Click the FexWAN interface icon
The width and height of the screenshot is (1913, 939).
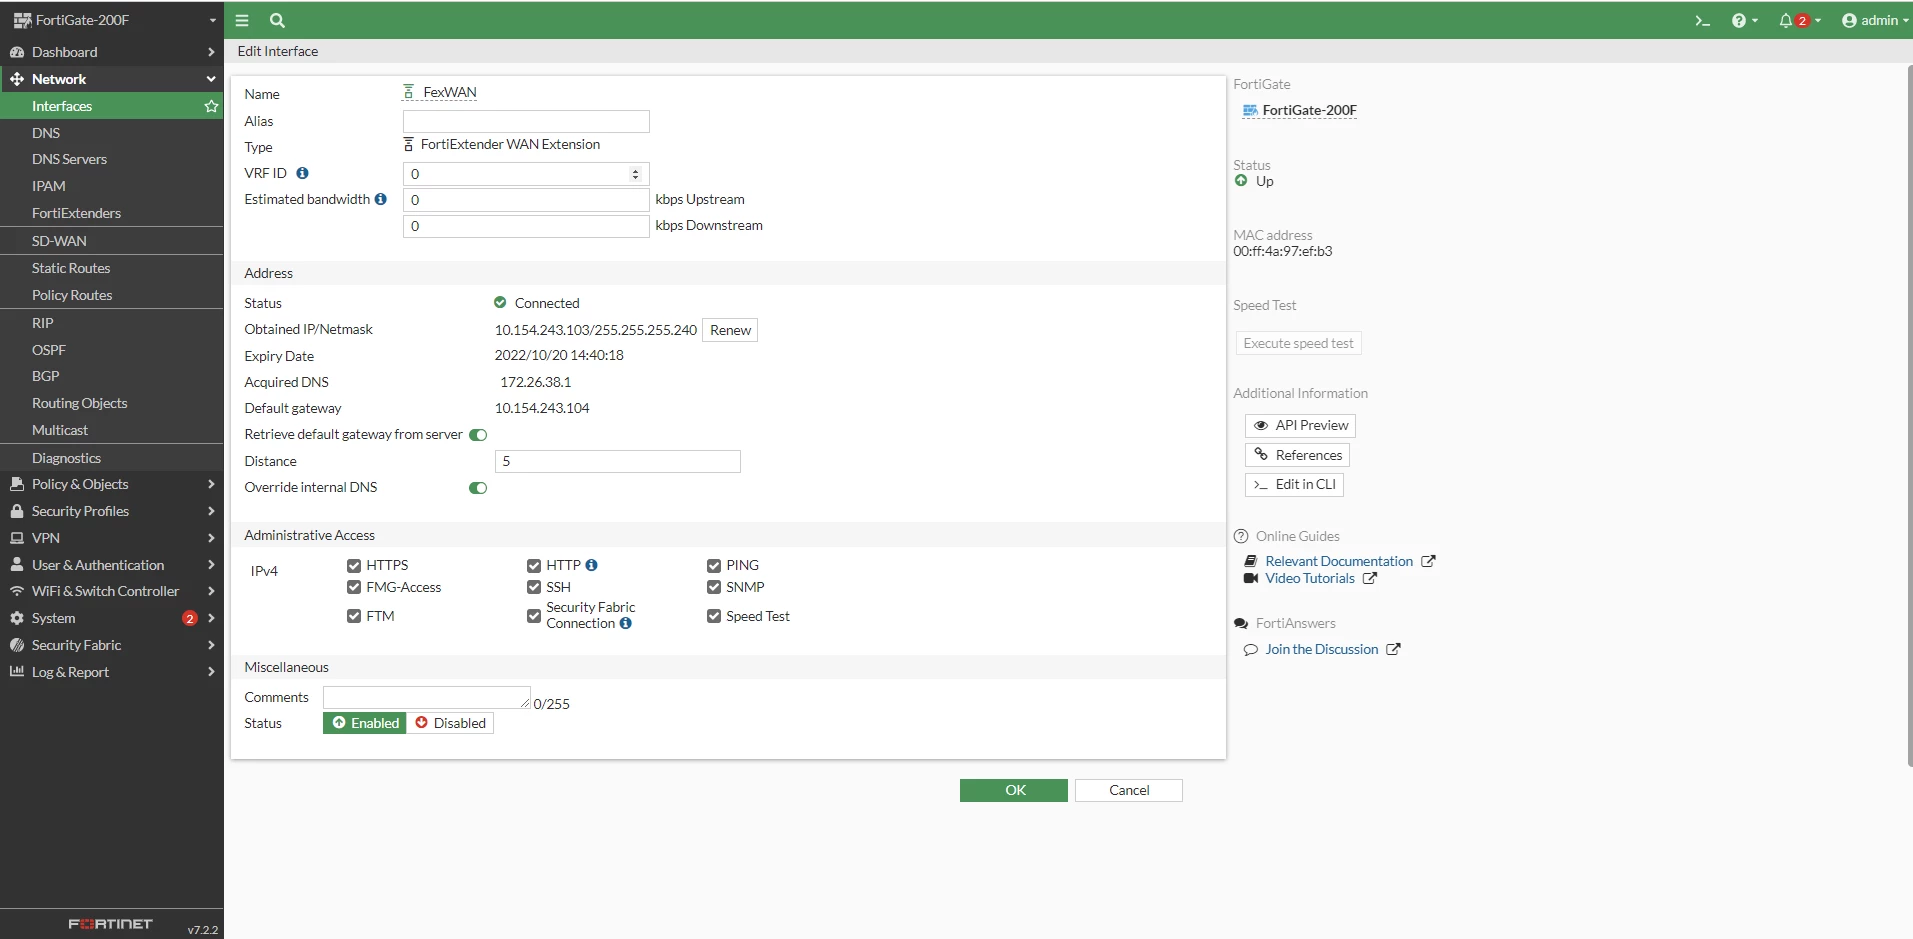pyautogui.click(x=408, y=92)
